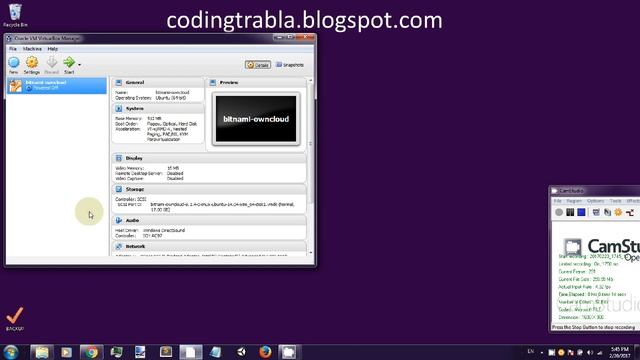Click CamStudio record button (gray circle)

point(559,212)
